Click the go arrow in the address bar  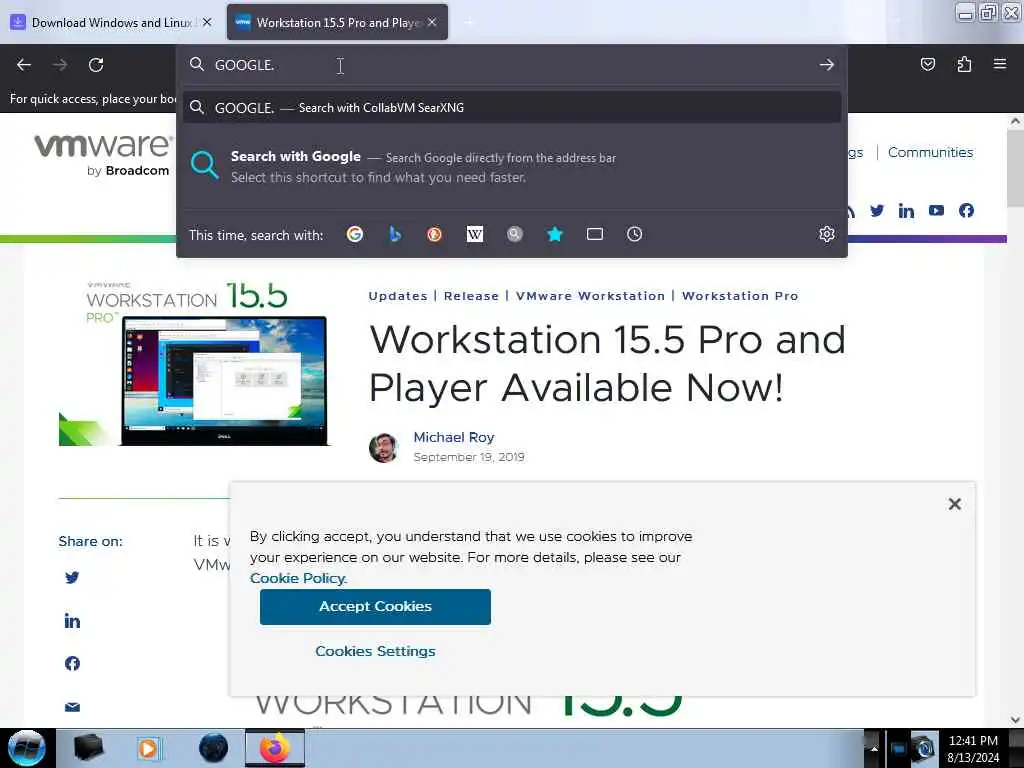click(826, 65)
